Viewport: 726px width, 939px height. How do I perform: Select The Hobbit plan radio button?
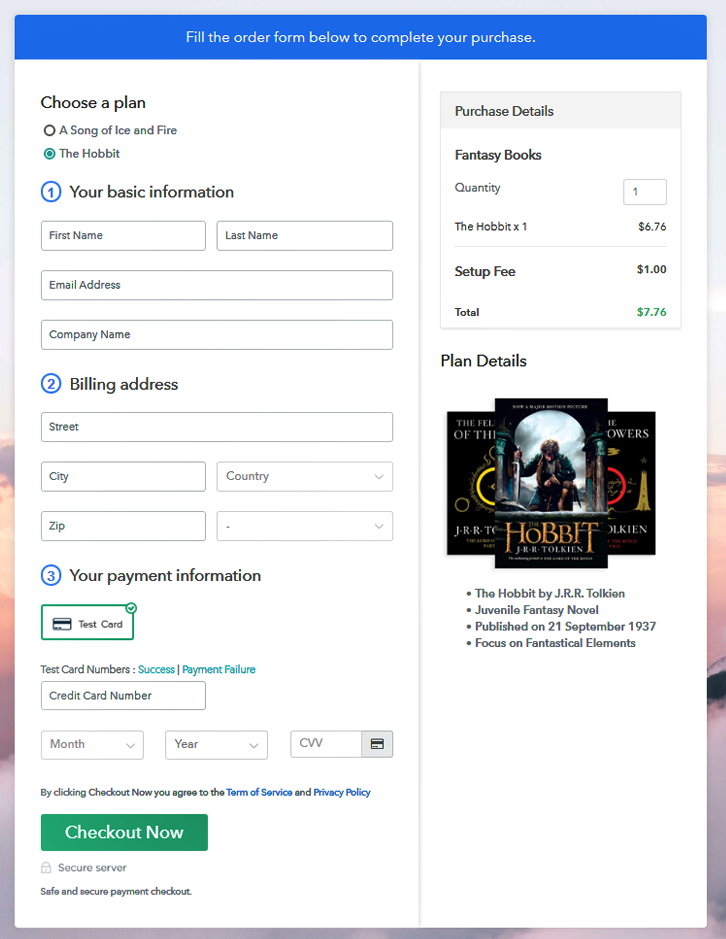[50, 154]
